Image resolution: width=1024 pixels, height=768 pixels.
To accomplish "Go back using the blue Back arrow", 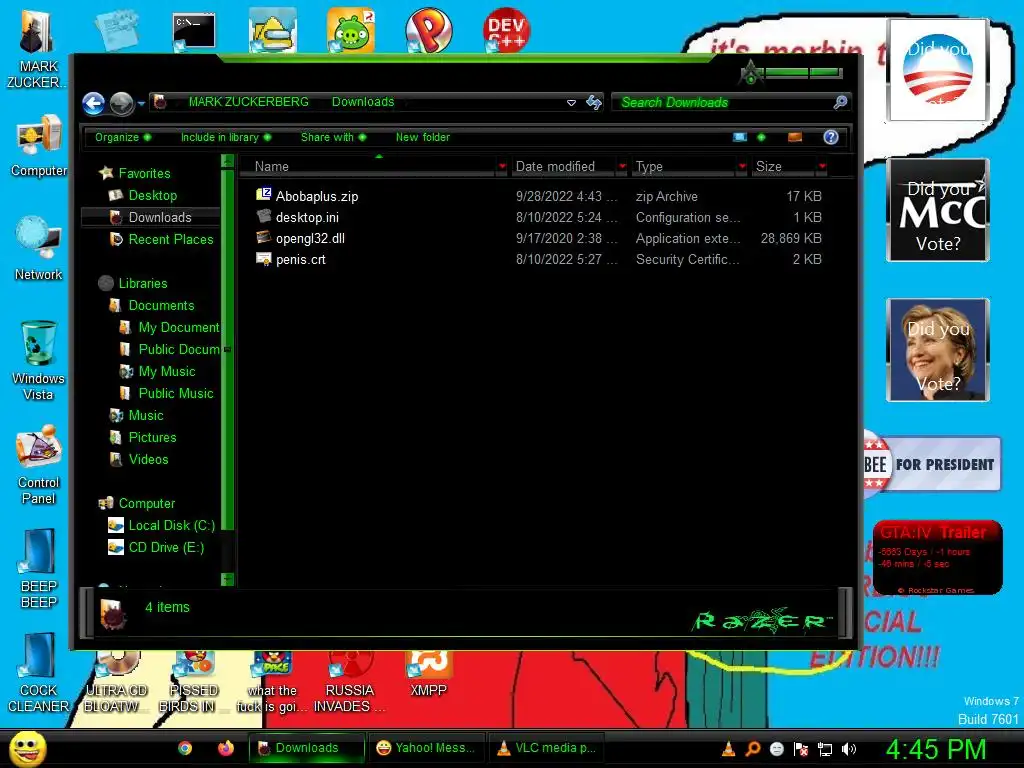I will pos(93,103).
